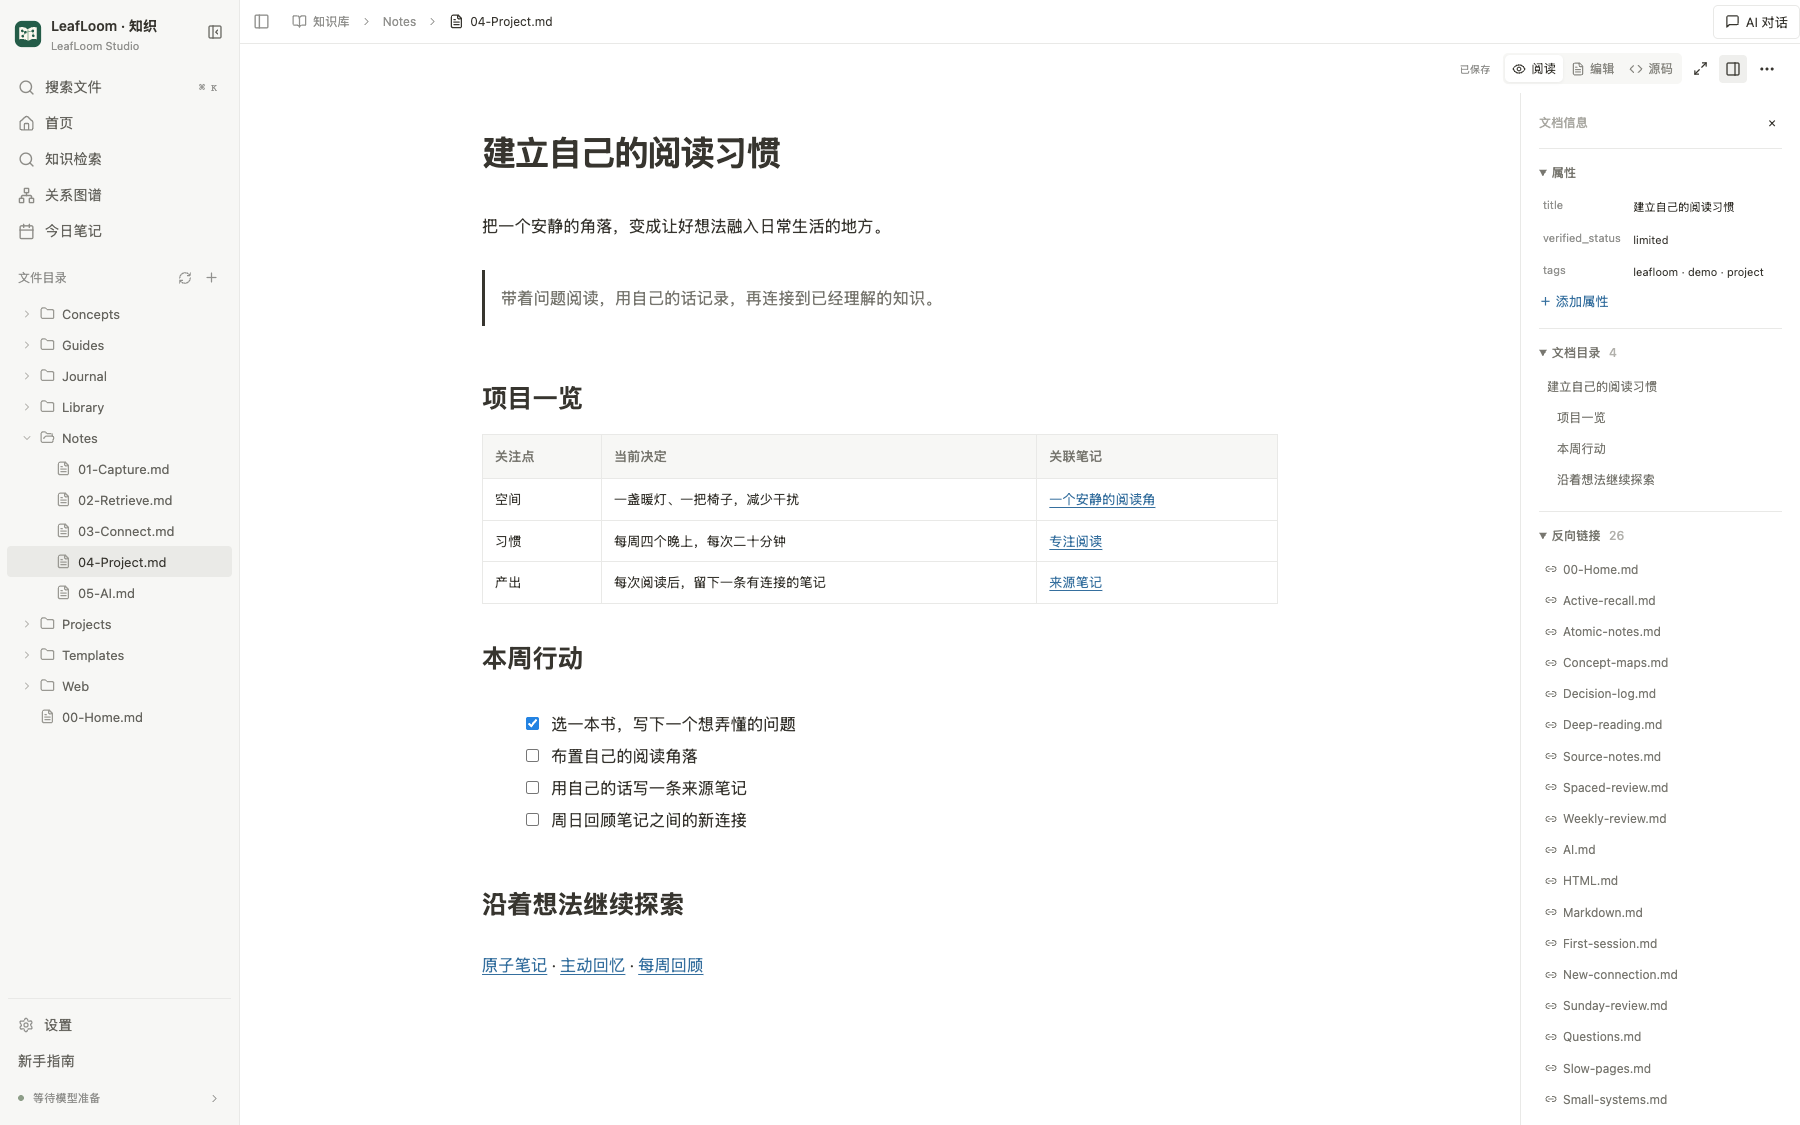This screenshot has width=1800, height=1125.
Task: Toggle the document info side panel icon
Action: click(x=1733, y=69)
